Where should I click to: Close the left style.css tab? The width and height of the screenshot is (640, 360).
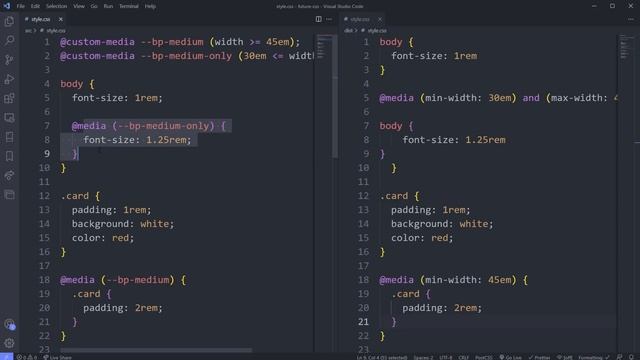tap(60, 19)
